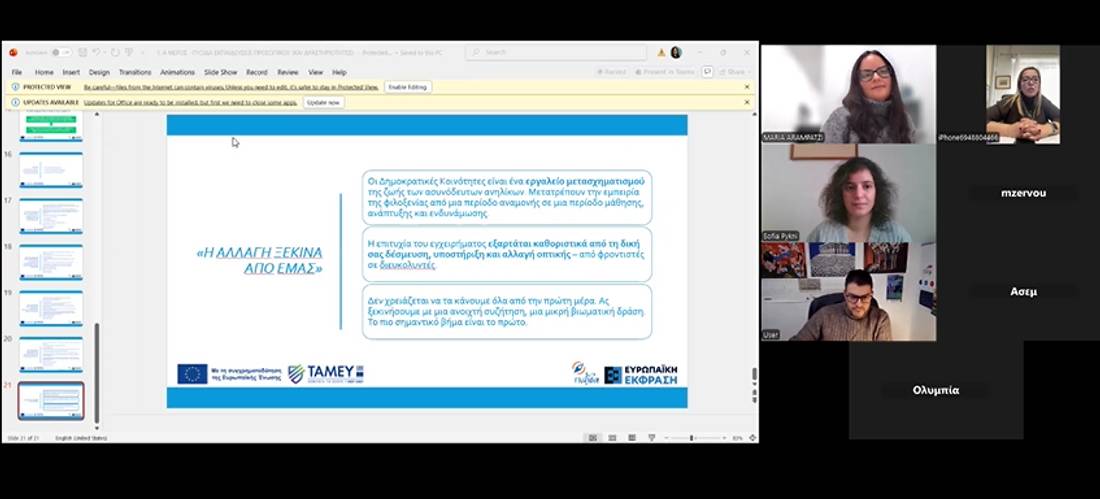The image size is (1100, 499).
Task: Fit slide to current window icon
Action: [751, 438]
